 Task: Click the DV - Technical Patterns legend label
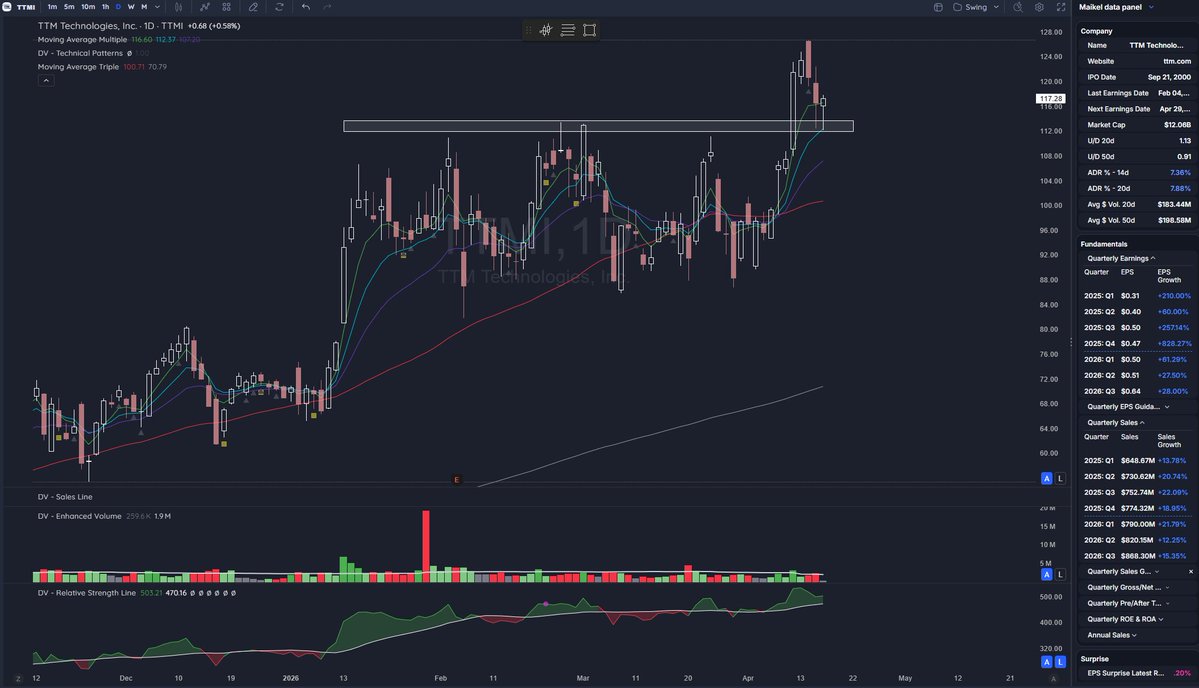click(80, 54)
